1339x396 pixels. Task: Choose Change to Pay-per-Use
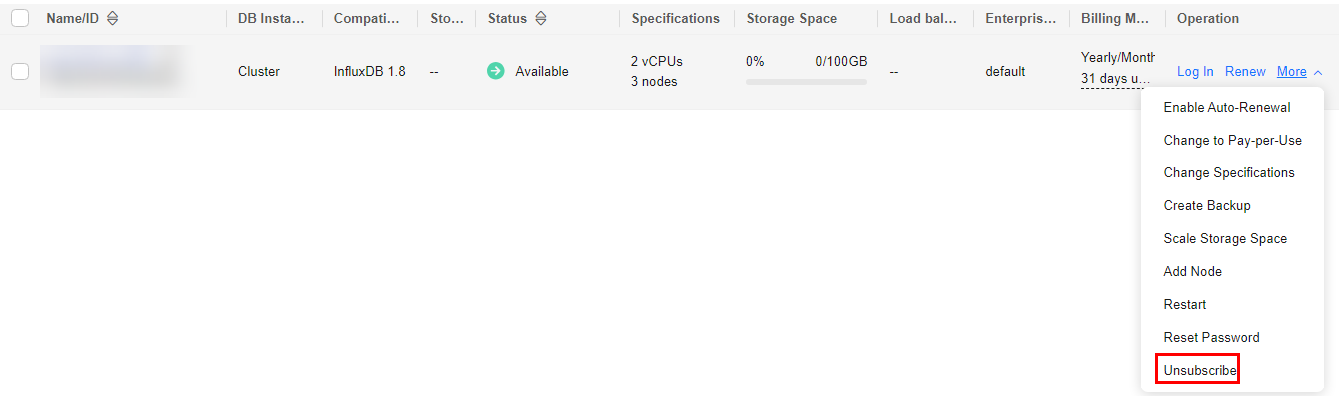point(1232,140)
